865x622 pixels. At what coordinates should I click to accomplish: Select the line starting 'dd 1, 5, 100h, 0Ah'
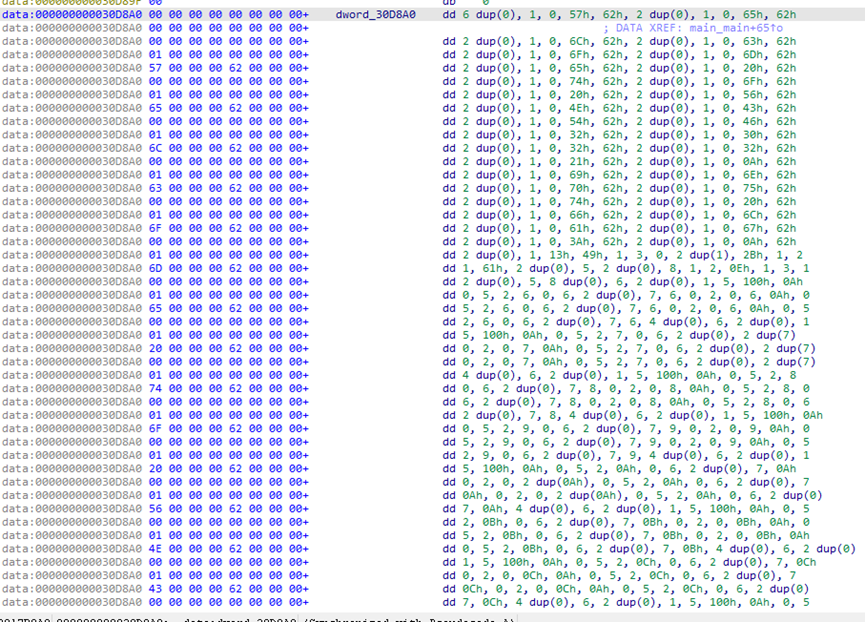(629, 562)
